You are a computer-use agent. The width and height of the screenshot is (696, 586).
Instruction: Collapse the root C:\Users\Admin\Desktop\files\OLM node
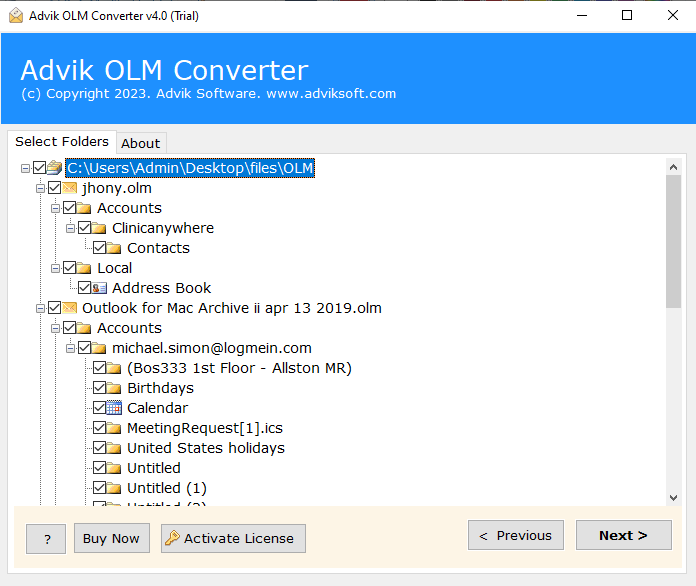pyautogui.click(x=25, y=168)
